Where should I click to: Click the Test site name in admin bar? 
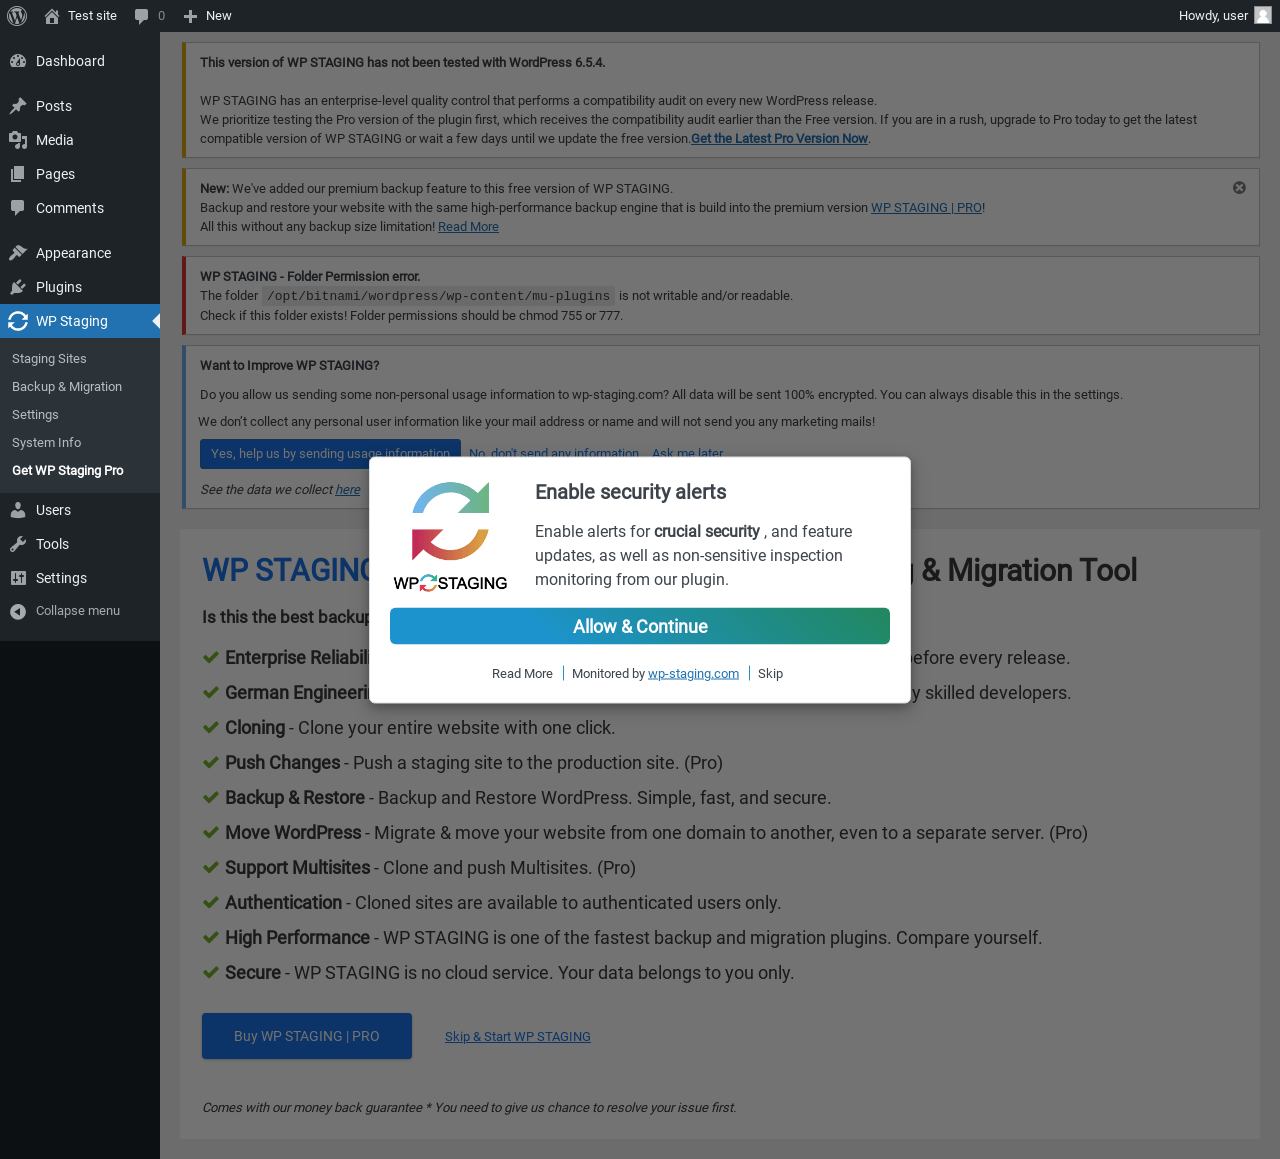(x=92, y=16)
